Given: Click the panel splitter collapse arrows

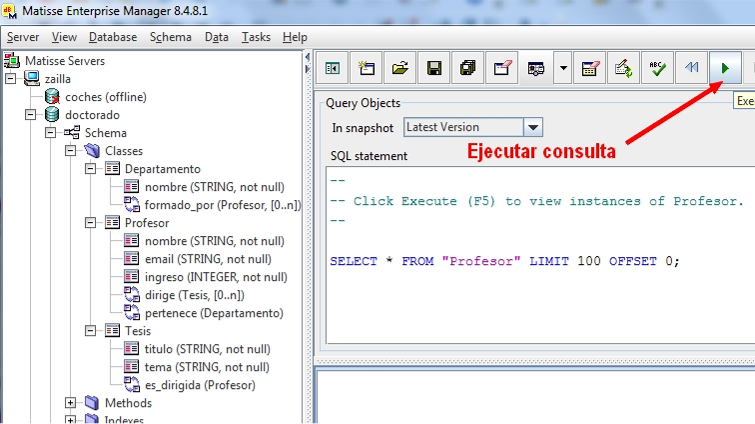Looking at the screenshot, I should [x=308, y=63].
